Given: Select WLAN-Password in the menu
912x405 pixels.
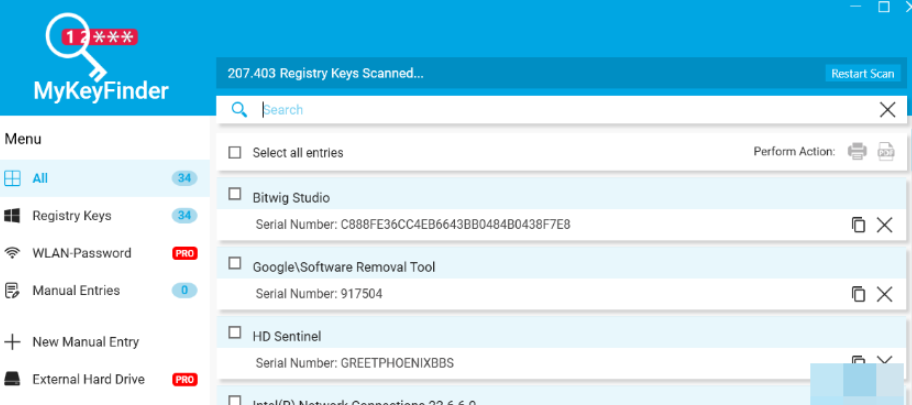Looking at the screenshot, I should pos(105,253).
